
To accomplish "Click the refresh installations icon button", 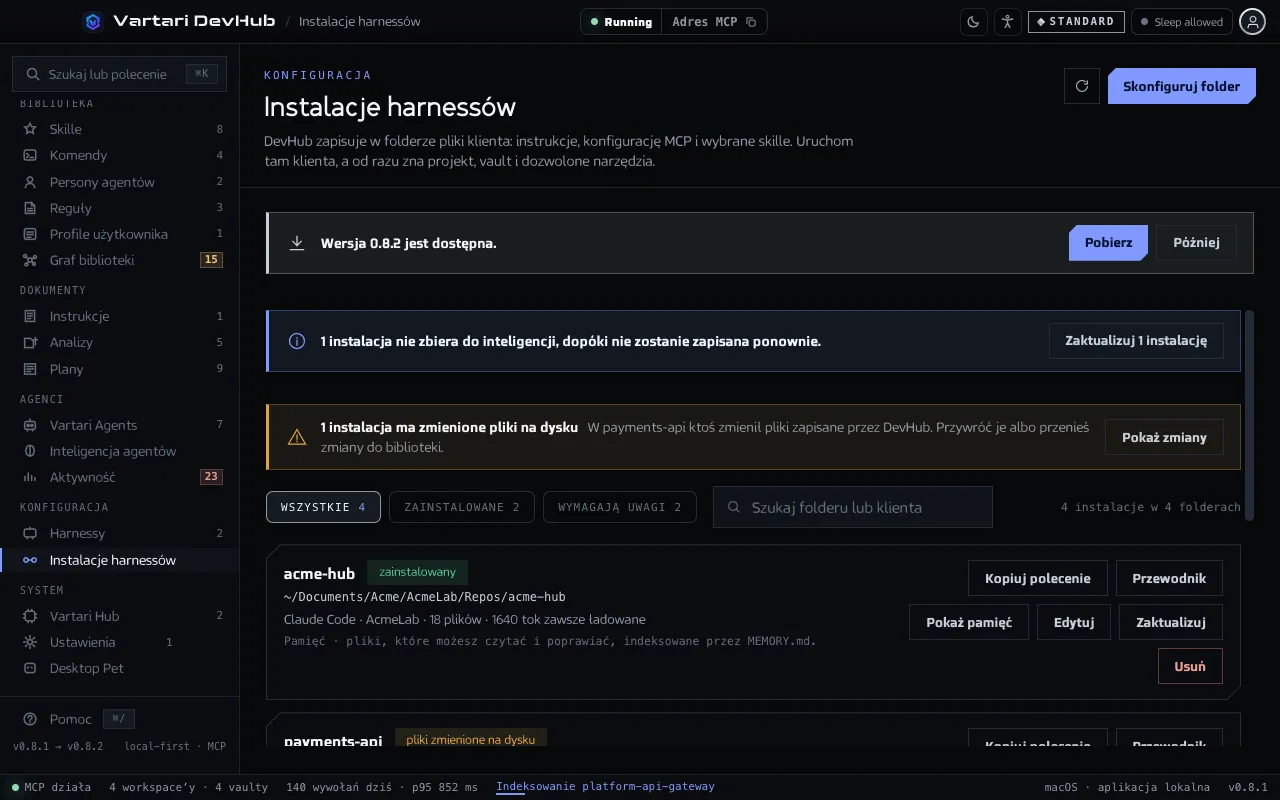I will pyautogui.click(x=1081, y=86).
